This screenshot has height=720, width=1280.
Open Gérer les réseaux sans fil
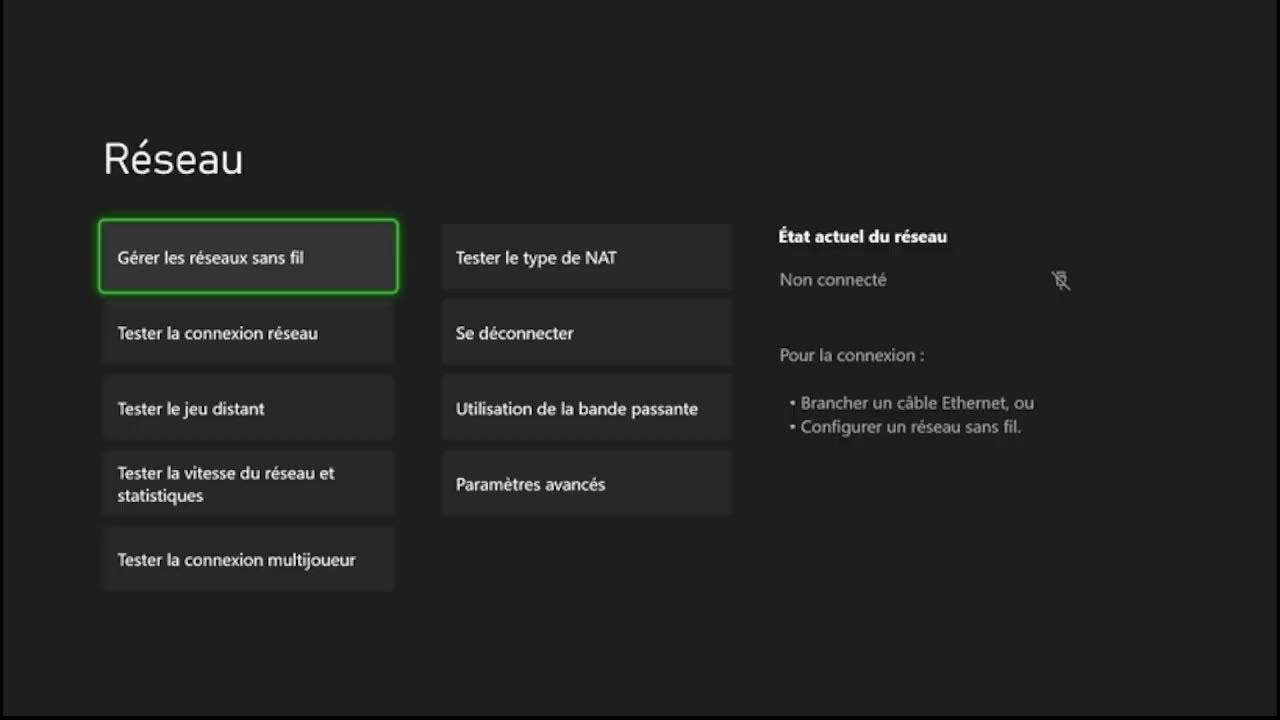pyautogui.click(x=248, y=257)
